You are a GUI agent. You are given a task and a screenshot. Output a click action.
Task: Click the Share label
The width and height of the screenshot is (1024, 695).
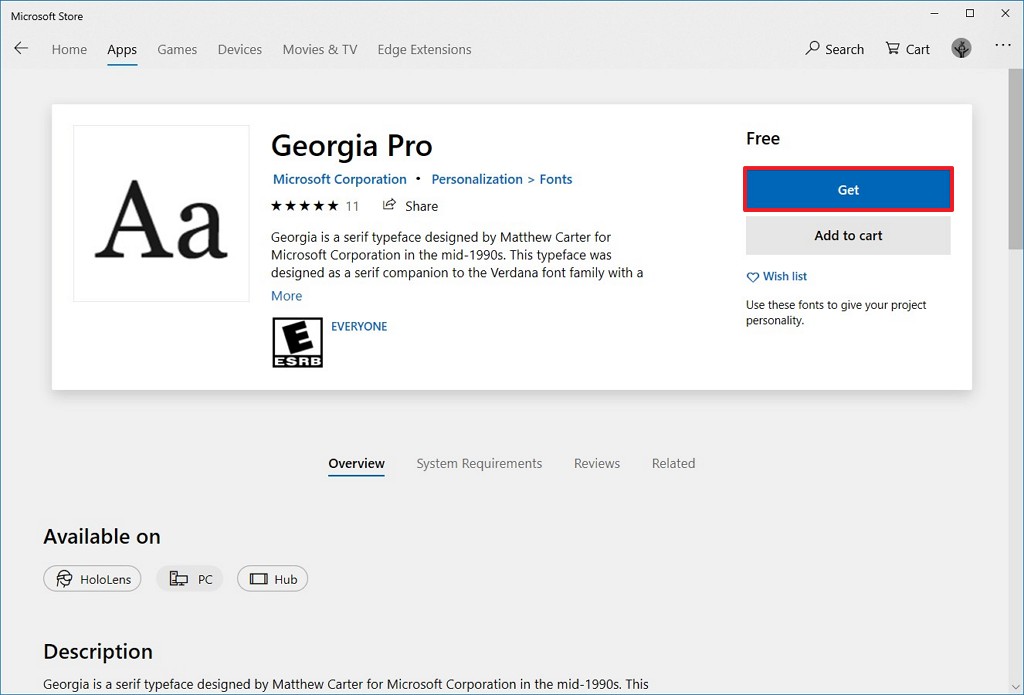coord(421,206)
